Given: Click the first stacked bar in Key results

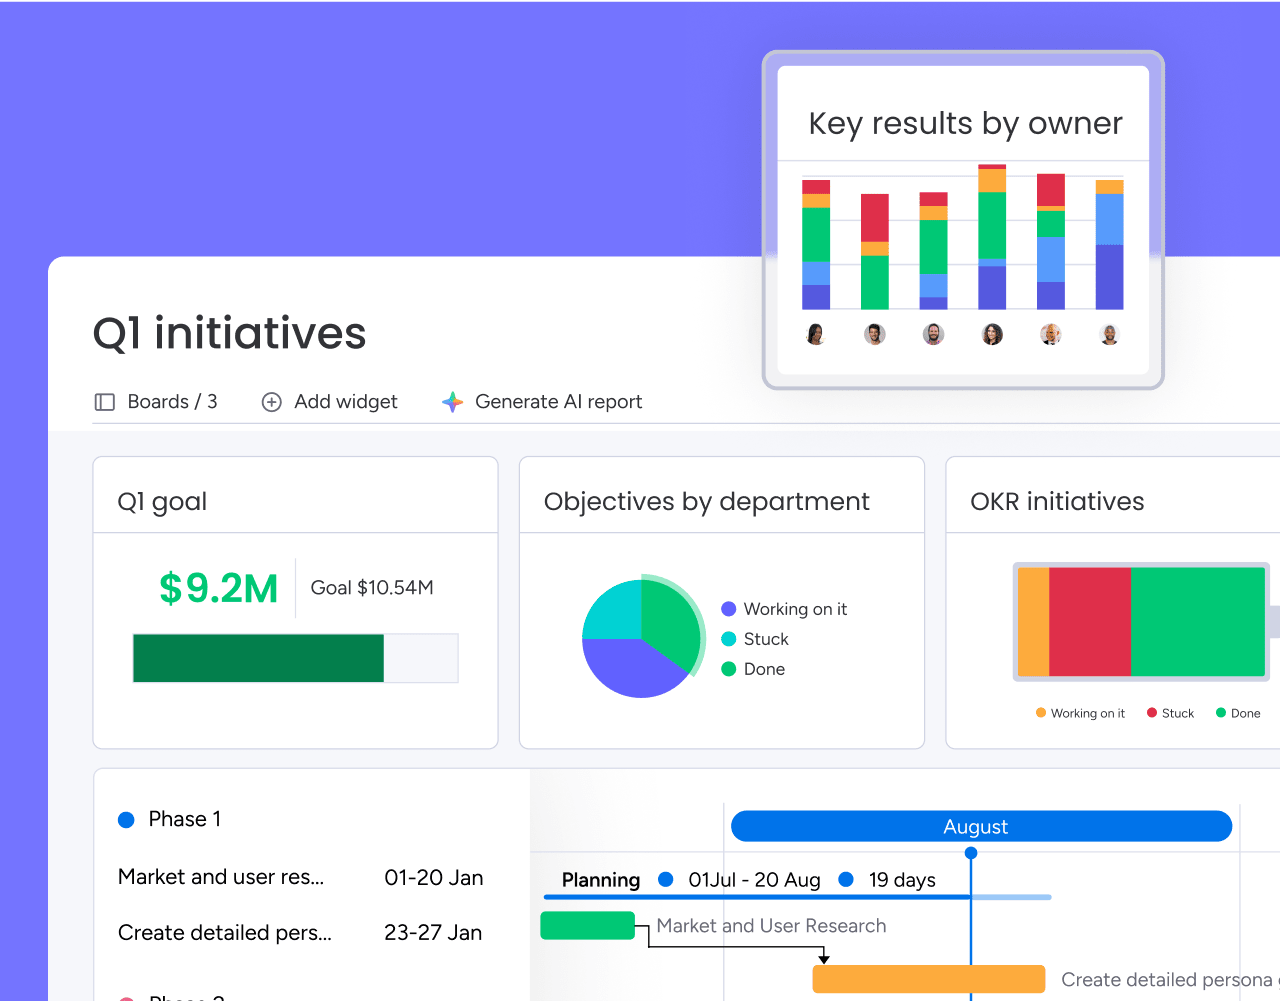Looking at the screenshot, I should click(x=816, y=244).
